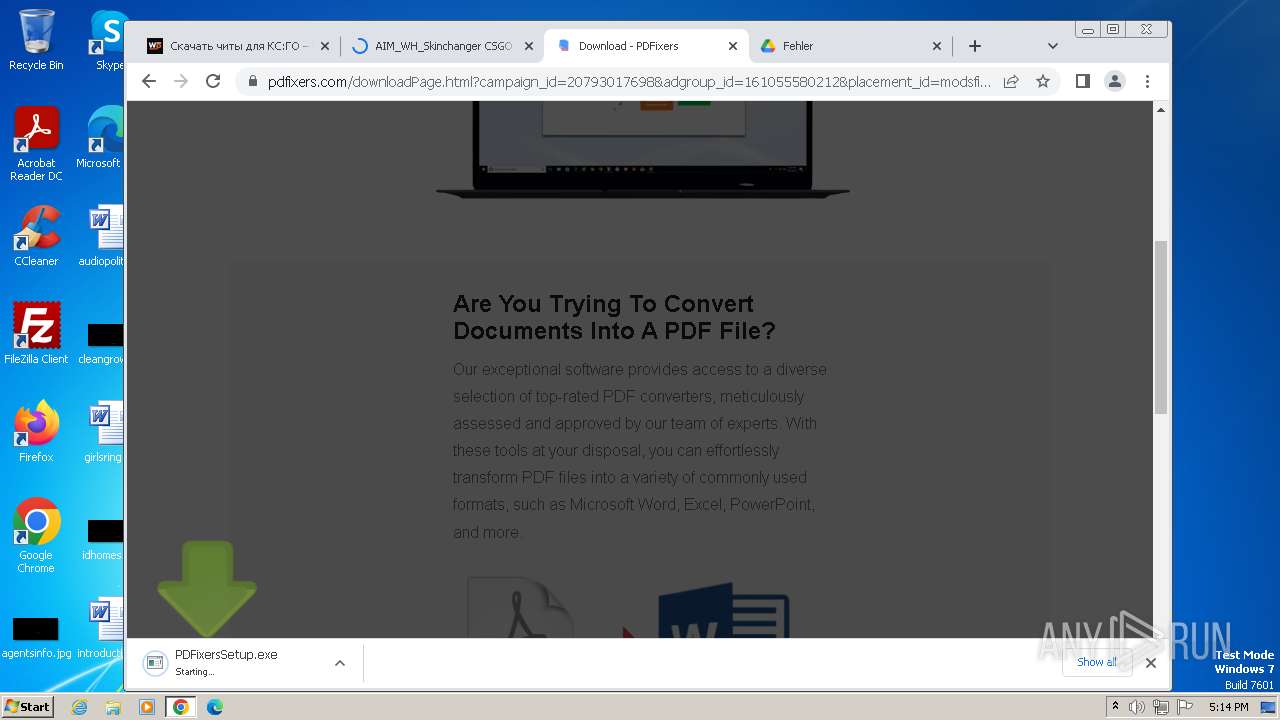Viewport: 1280px width, 720px height.
Task: Open the Chrome profile avatar
Action: (1115, 81)
